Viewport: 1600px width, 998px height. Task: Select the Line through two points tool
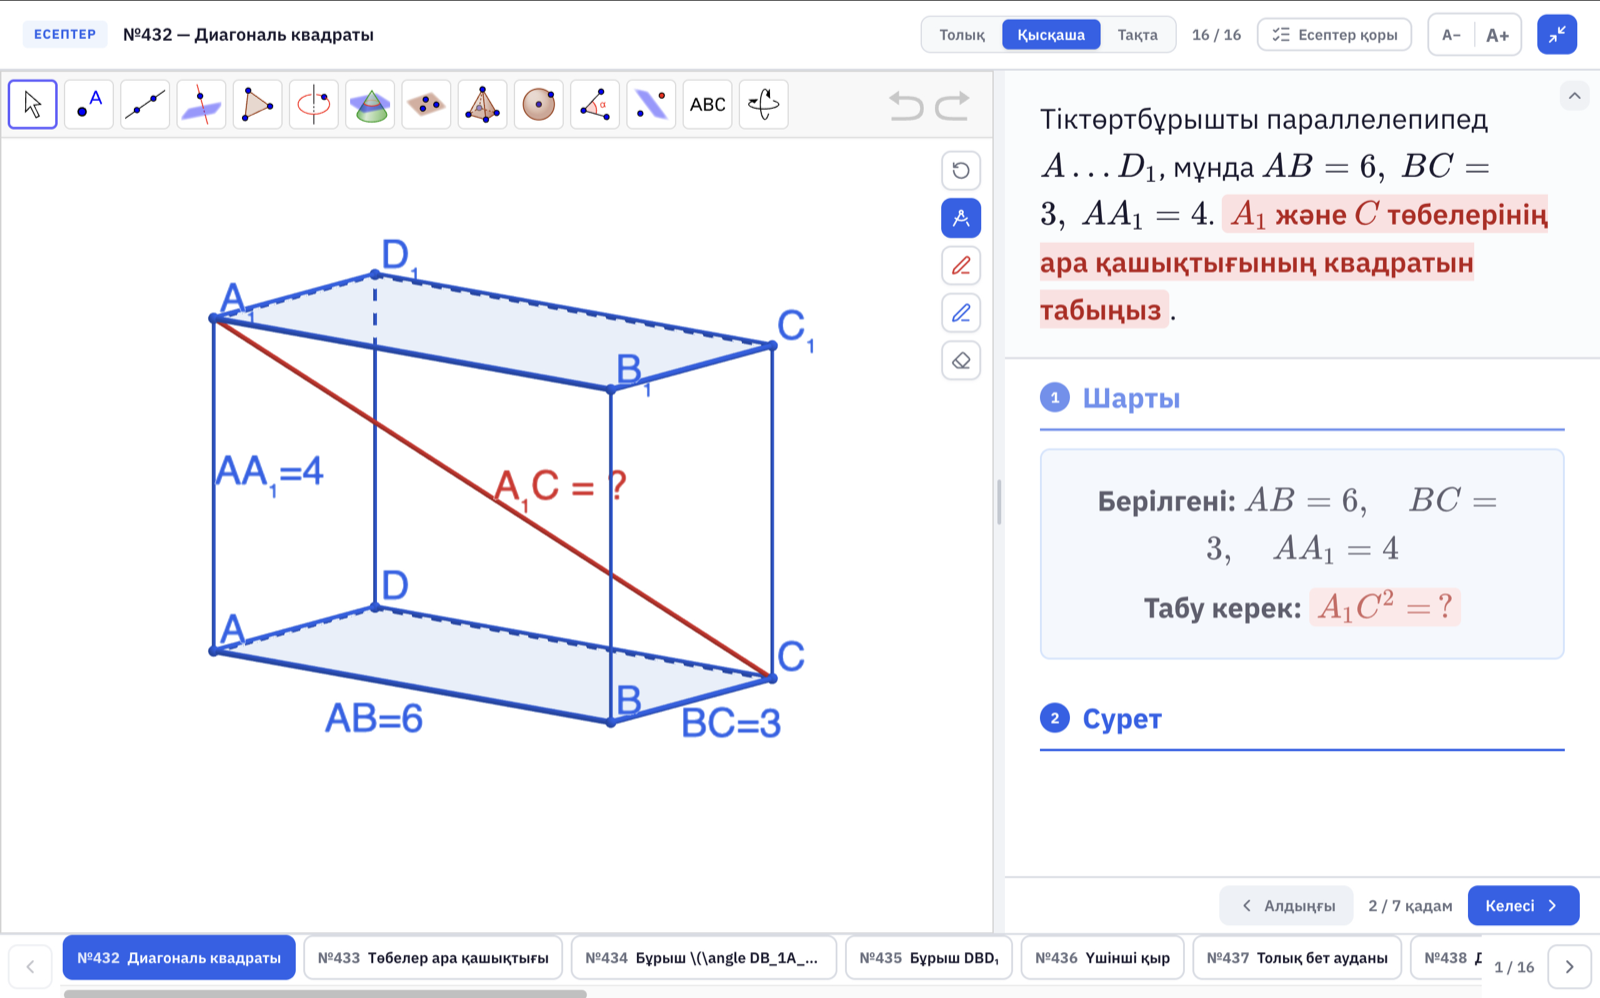(x=145, y=104)
